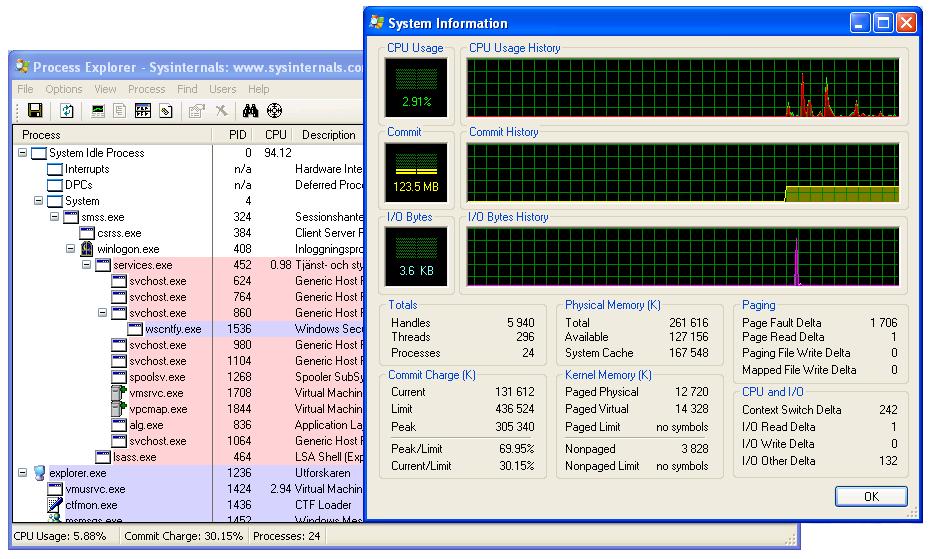Click 'CPU Usage: 5.88%' in status bar
929x559 pixels.
pos(59,536)
